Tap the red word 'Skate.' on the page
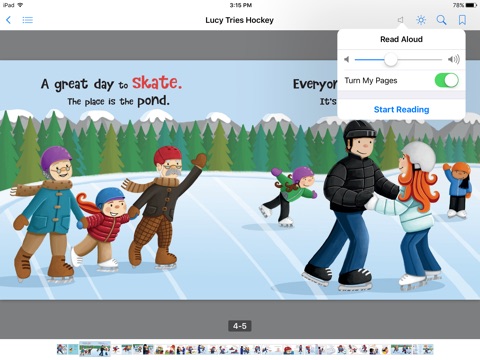The width and height of the screenshot is (480, 360). click(x=157, y=82)
